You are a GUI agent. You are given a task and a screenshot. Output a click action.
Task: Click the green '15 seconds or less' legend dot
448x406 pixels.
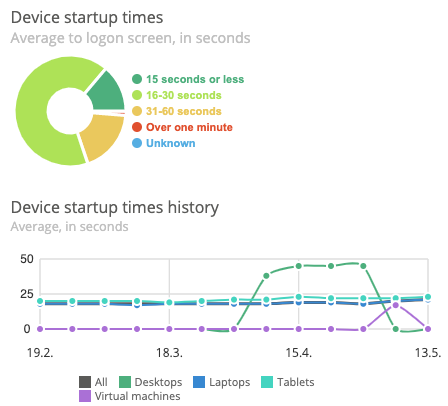(x=137, y=79)
